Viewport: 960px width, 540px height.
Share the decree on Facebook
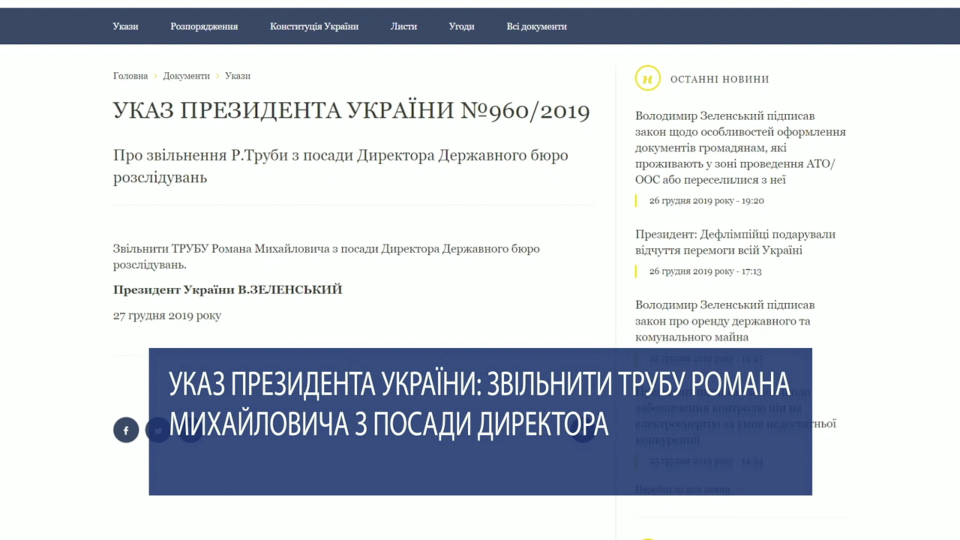[x=126, y=430]
